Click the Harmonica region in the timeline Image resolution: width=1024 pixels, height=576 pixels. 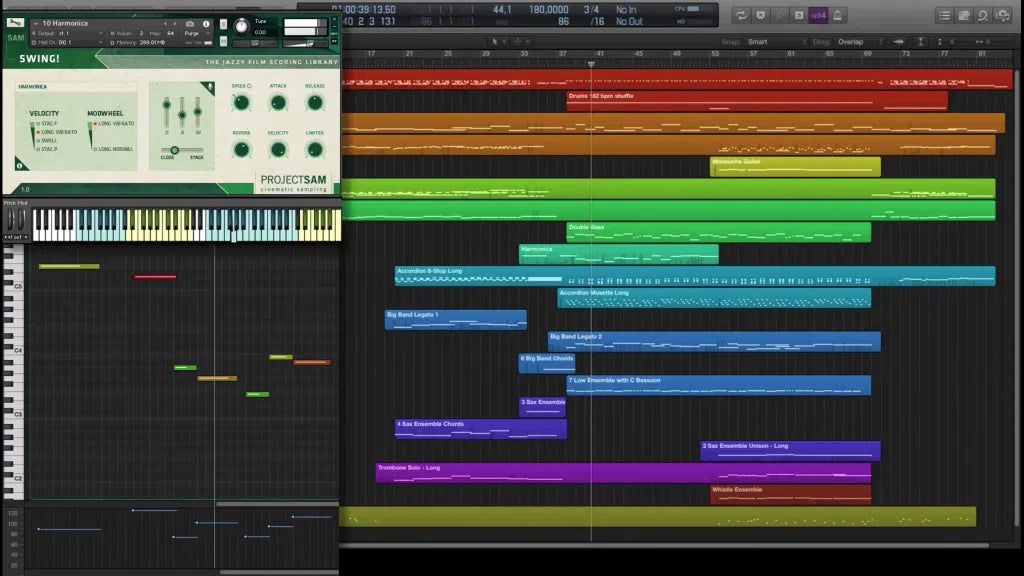click(x=618, y=254)
